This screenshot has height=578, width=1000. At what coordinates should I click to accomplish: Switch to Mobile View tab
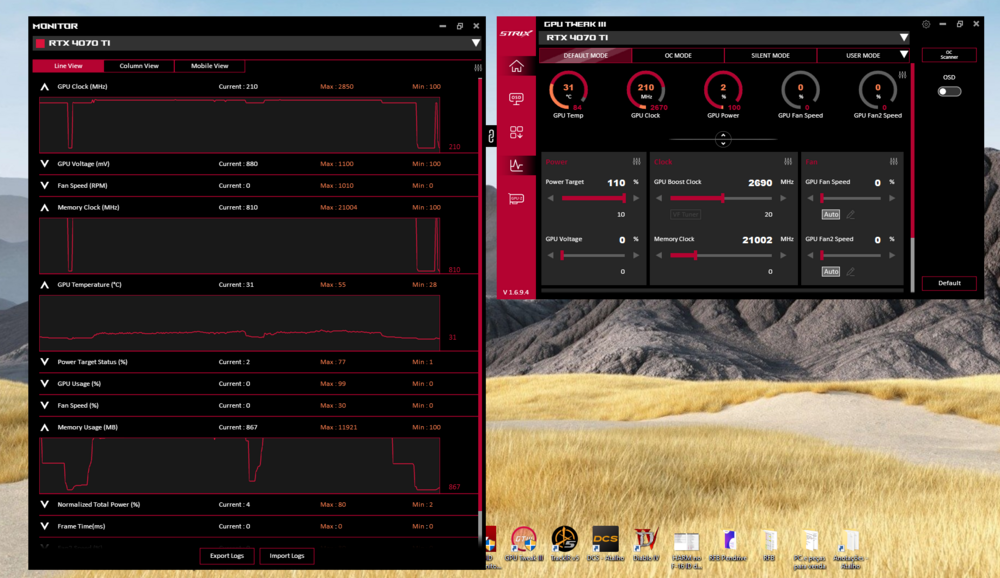click(210, 66)
